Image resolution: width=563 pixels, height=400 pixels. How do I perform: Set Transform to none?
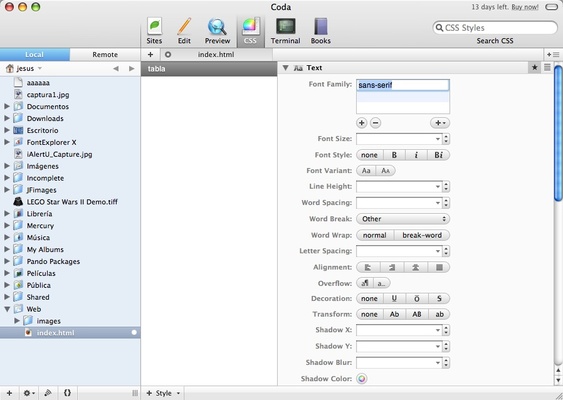click(369, 314)
